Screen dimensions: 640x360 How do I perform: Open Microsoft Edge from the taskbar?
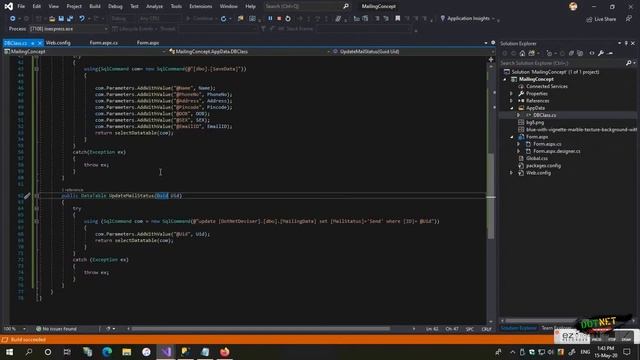[x=107, y=351]
